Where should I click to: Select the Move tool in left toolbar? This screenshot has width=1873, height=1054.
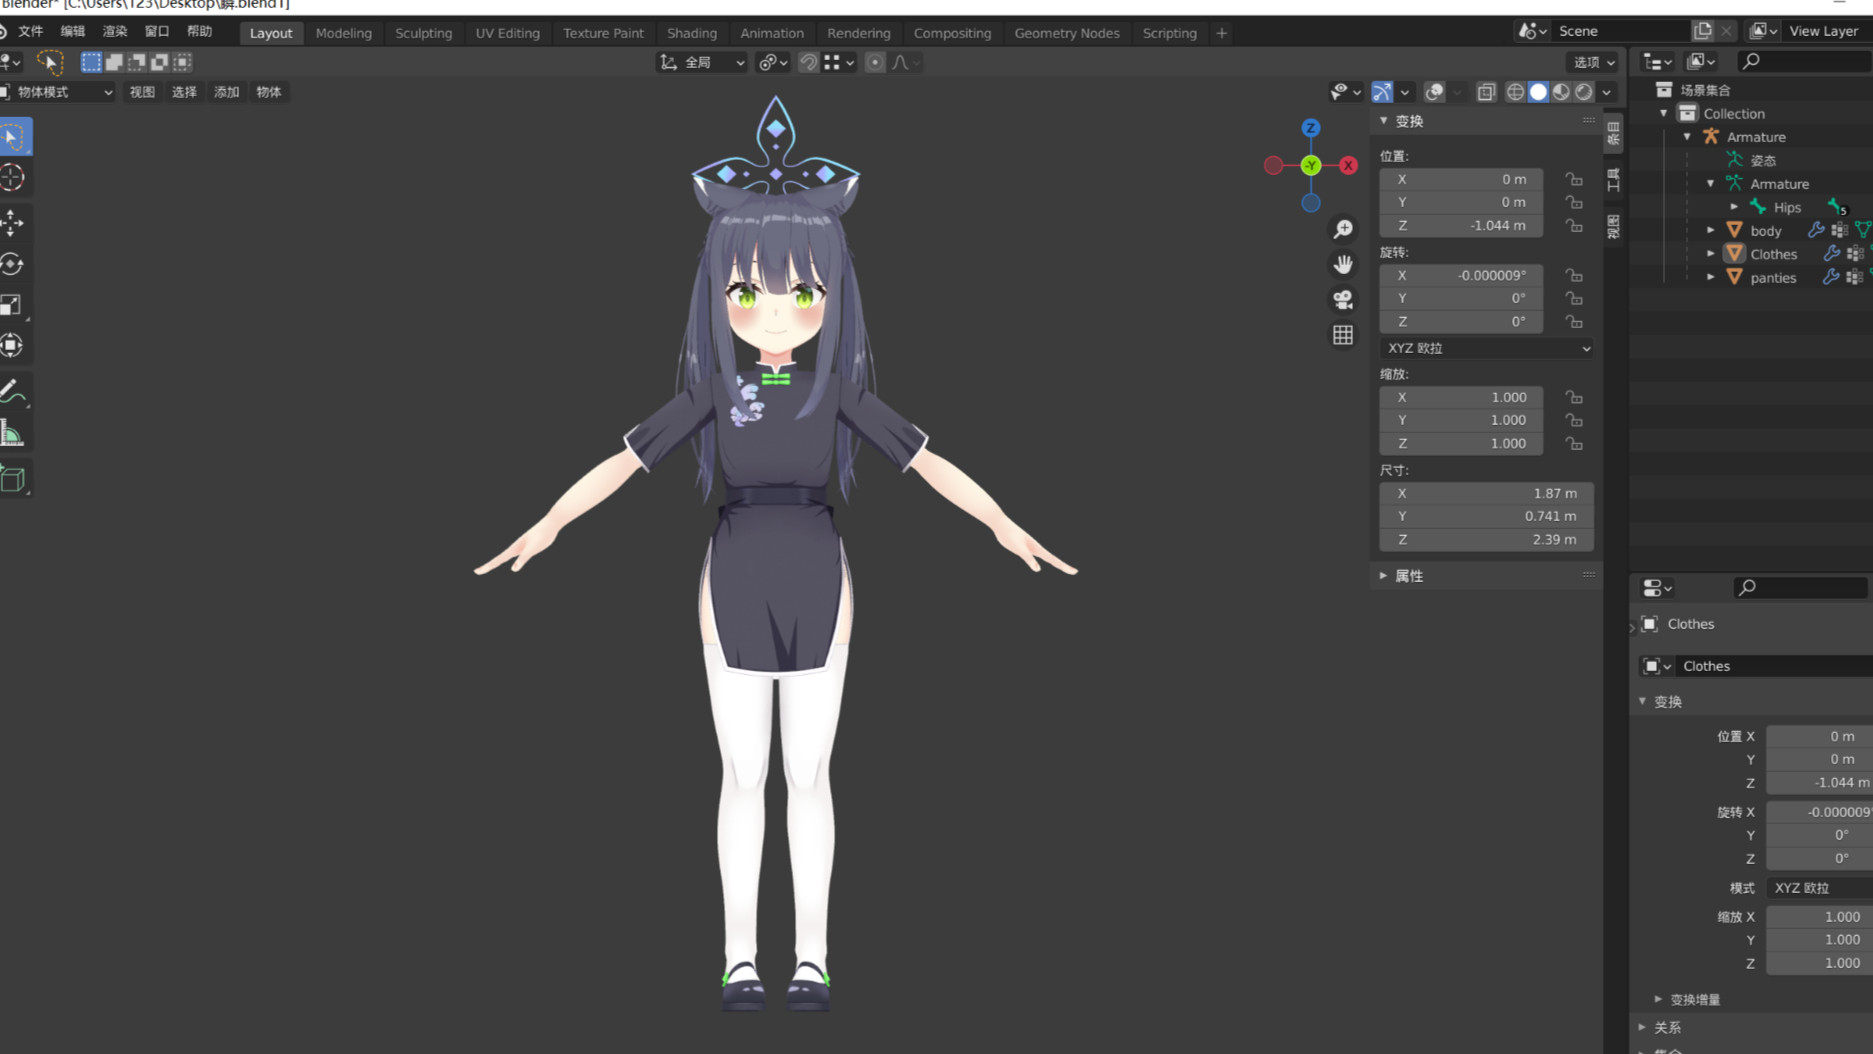coord(13,222)
